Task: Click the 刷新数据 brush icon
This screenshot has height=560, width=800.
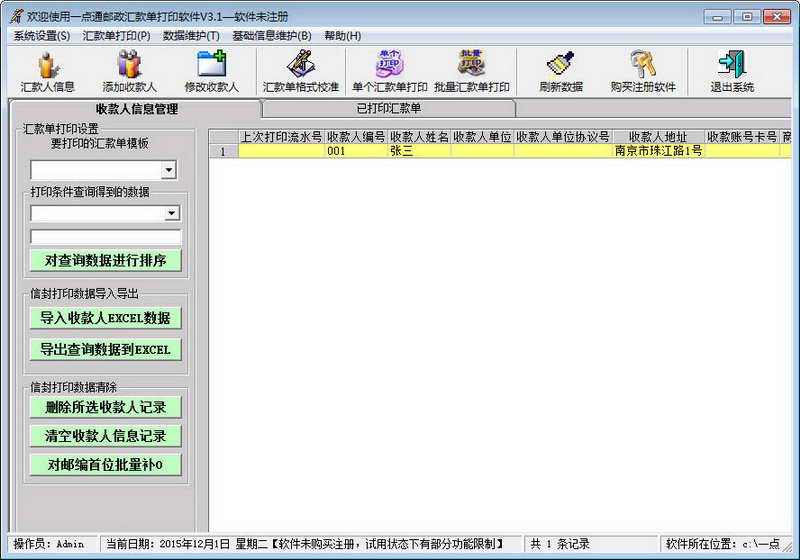Action: tap(561, 71)
